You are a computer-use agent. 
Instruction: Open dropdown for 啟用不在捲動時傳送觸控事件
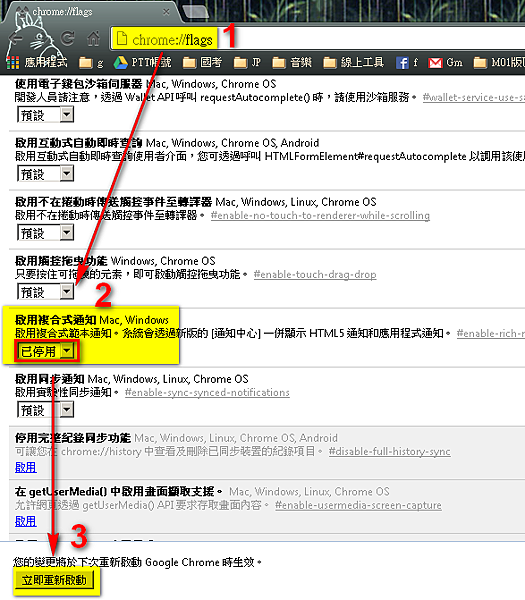[x=45, y=233]
